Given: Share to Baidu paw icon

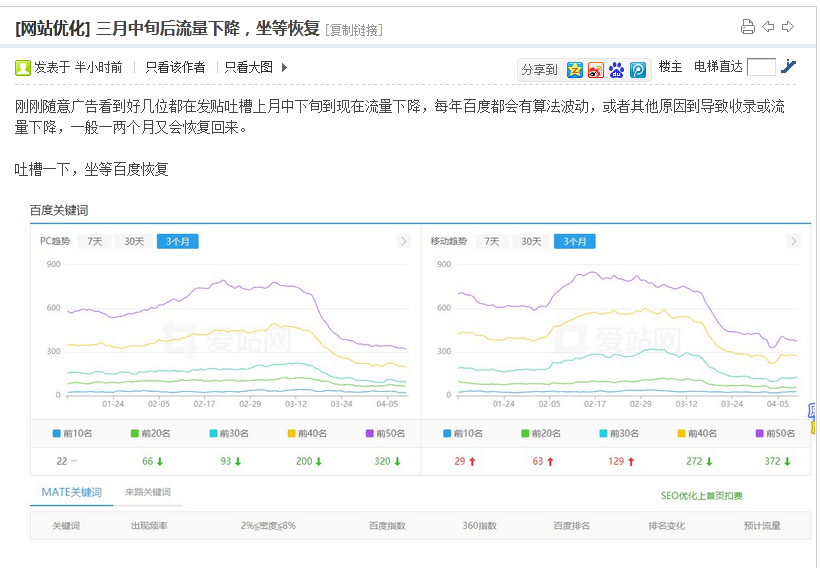Looking at the screenshot, I should pos(617,70).
